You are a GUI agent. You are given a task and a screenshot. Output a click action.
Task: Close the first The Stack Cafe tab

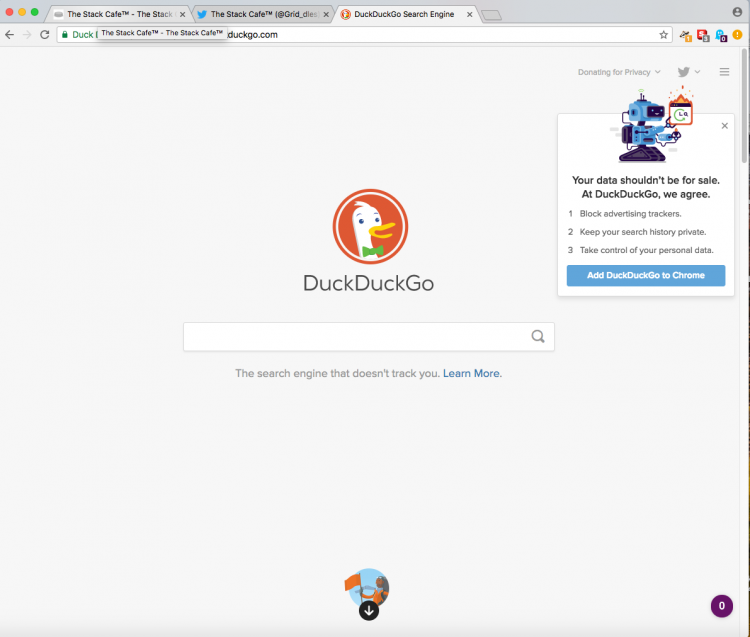(x=182, y=14)
